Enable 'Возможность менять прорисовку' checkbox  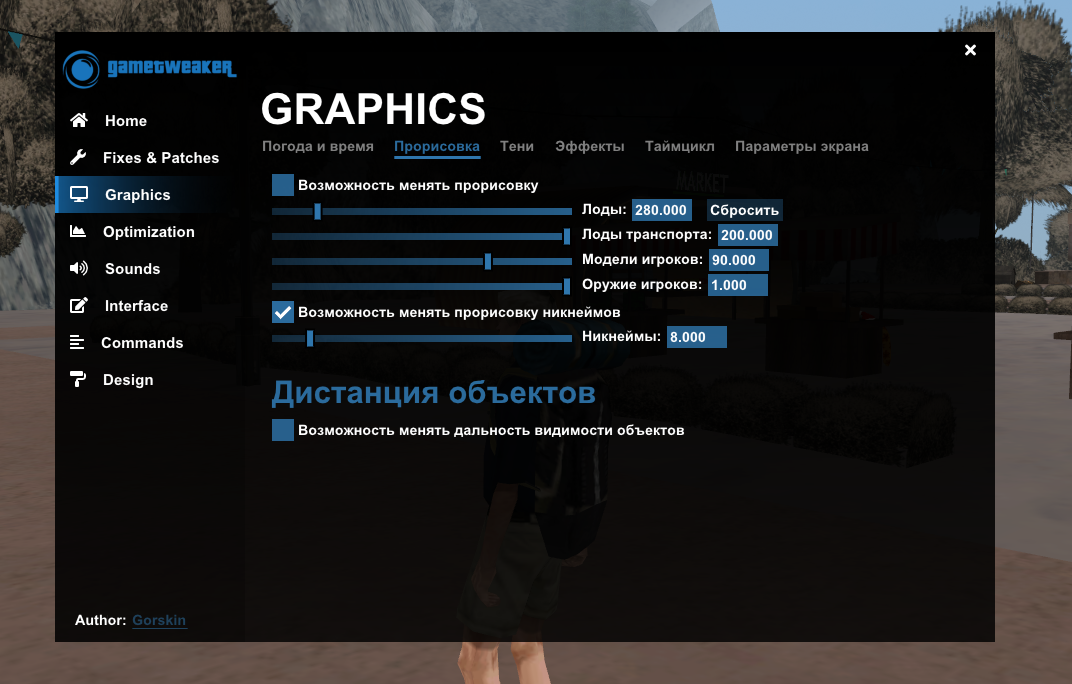tap(283, 185)
